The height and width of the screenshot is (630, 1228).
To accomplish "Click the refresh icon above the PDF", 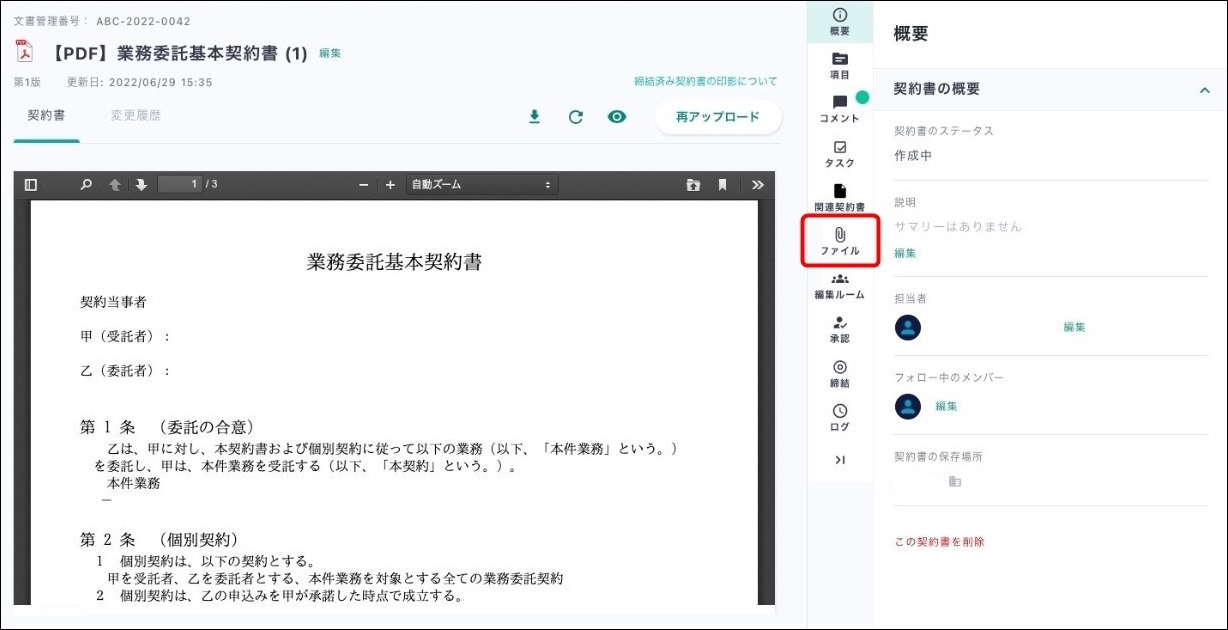I will pos(575,117).
